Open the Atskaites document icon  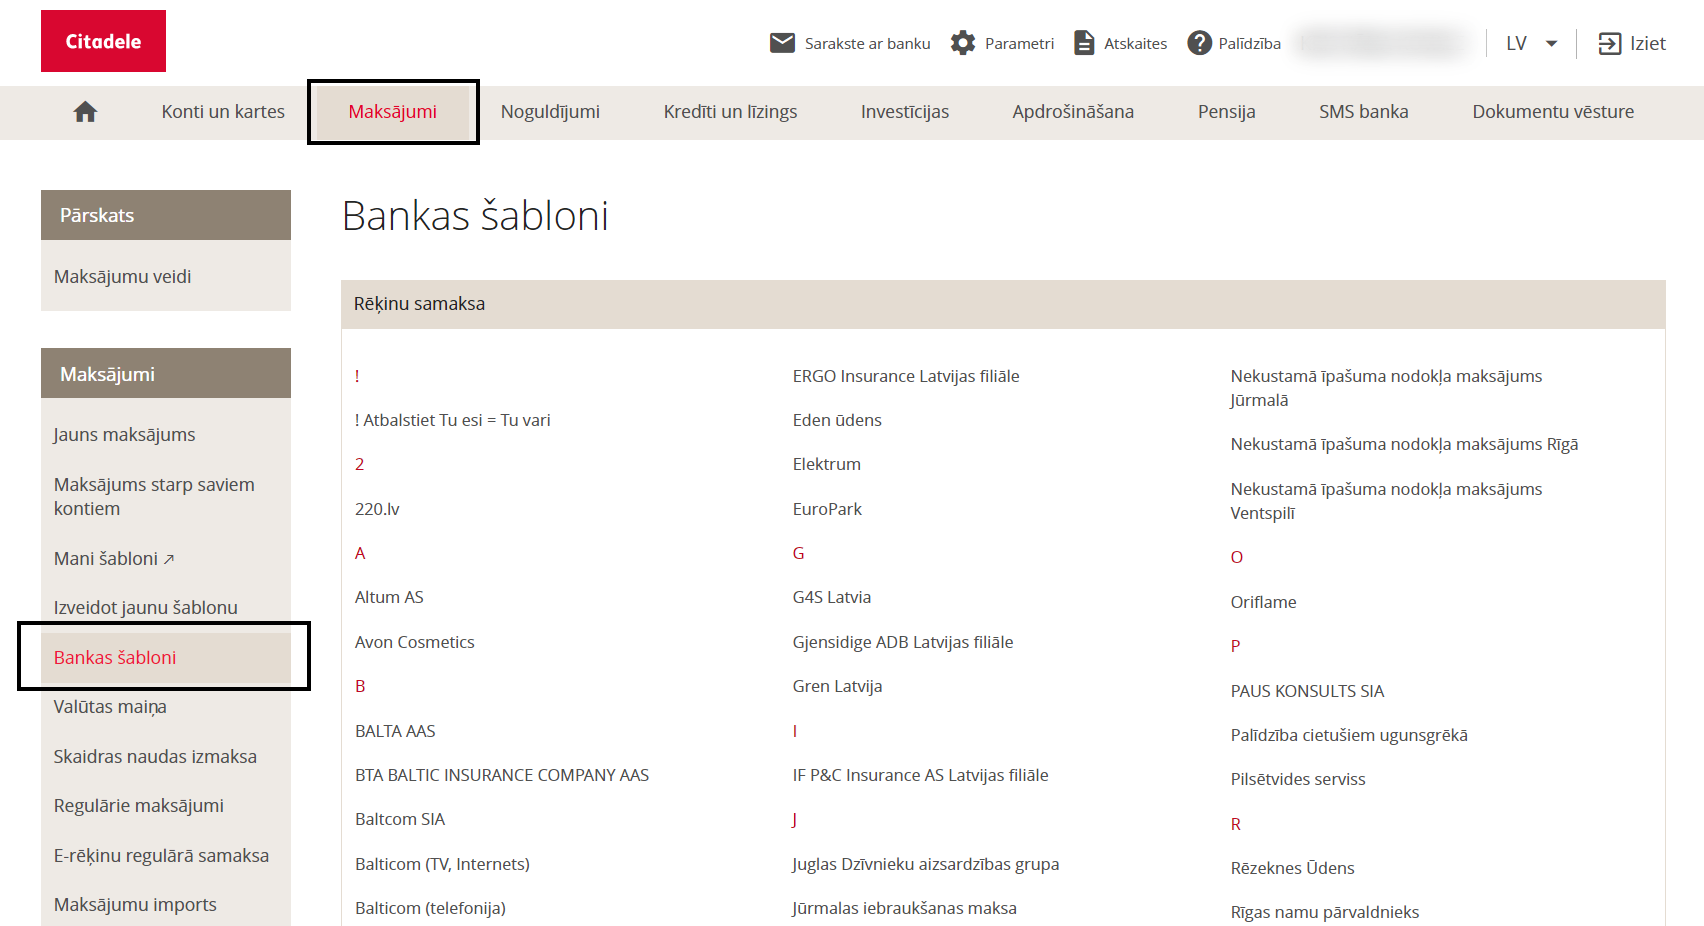(x=1084, y=43)
